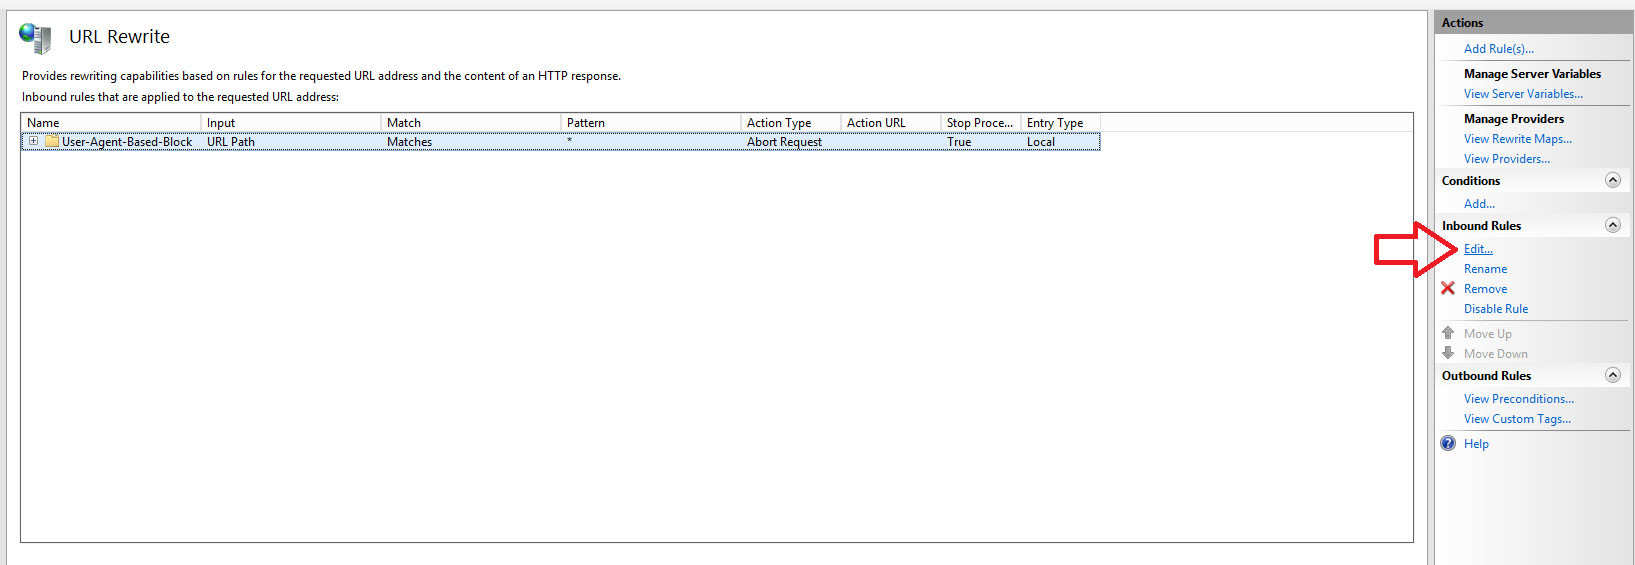Select the User-Agent-Based-Block rule name

(127, 142)
